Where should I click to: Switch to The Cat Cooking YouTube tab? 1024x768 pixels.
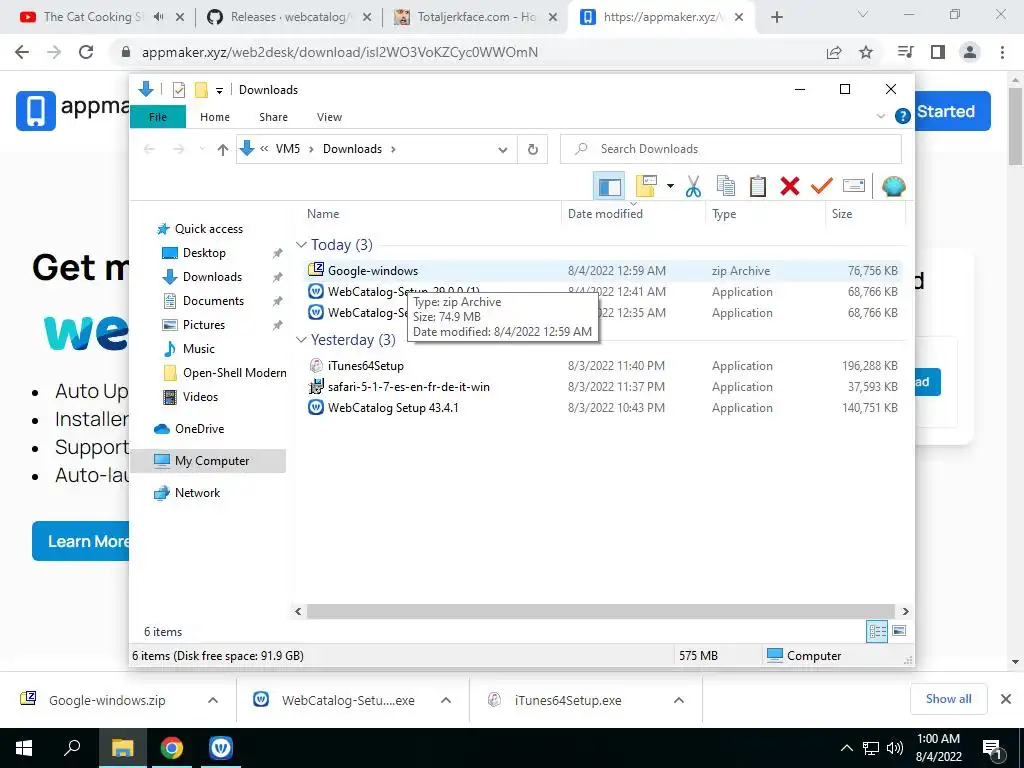click(x=101, y=17)
